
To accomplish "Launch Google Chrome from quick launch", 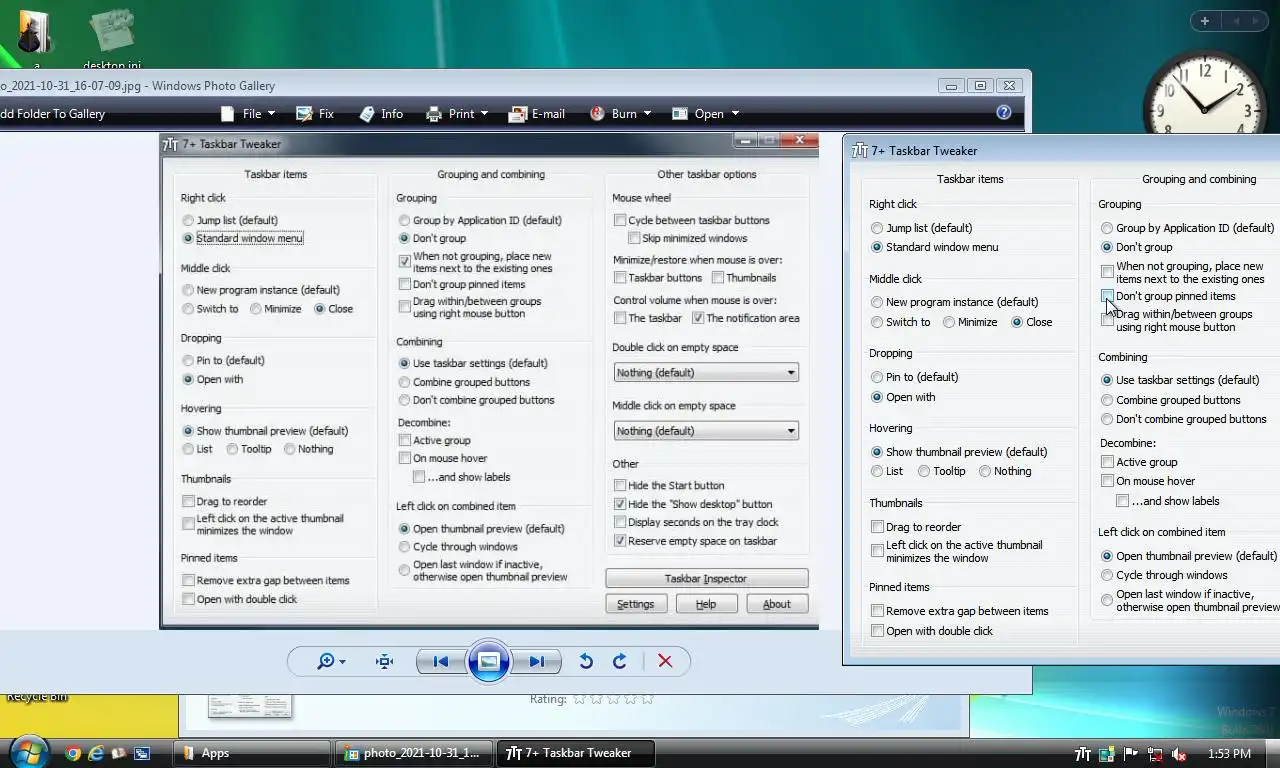I will click(73, 753).
